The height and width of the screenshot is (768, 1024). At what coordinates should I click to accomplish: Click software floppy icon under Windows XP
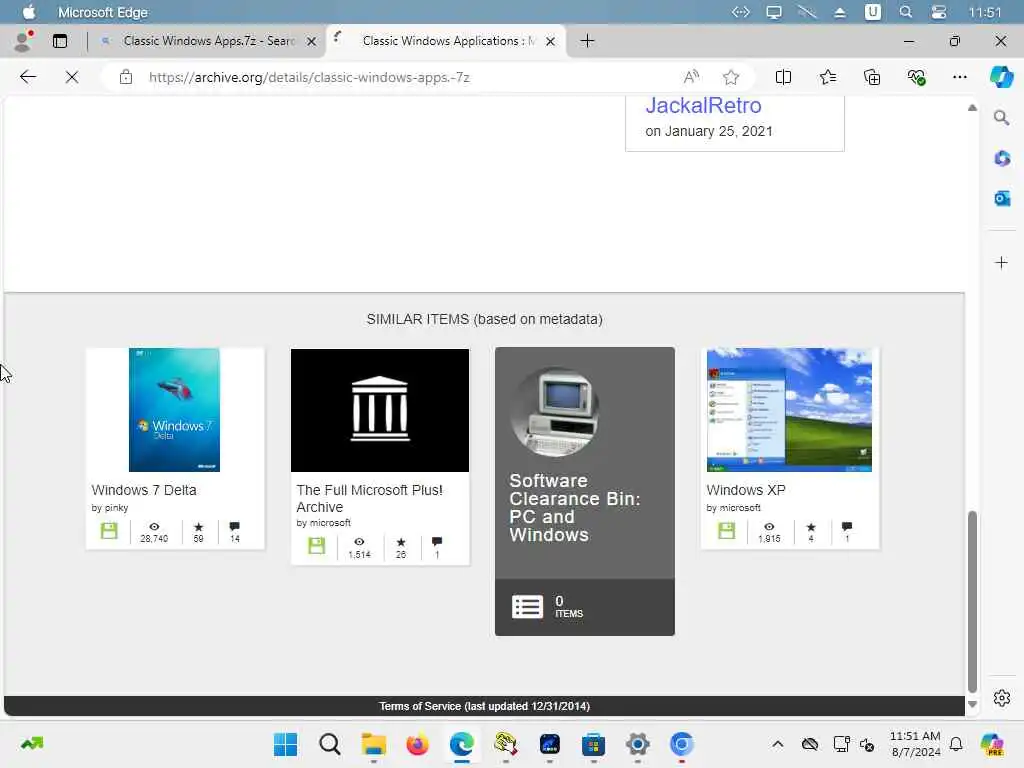pos(726,530)
